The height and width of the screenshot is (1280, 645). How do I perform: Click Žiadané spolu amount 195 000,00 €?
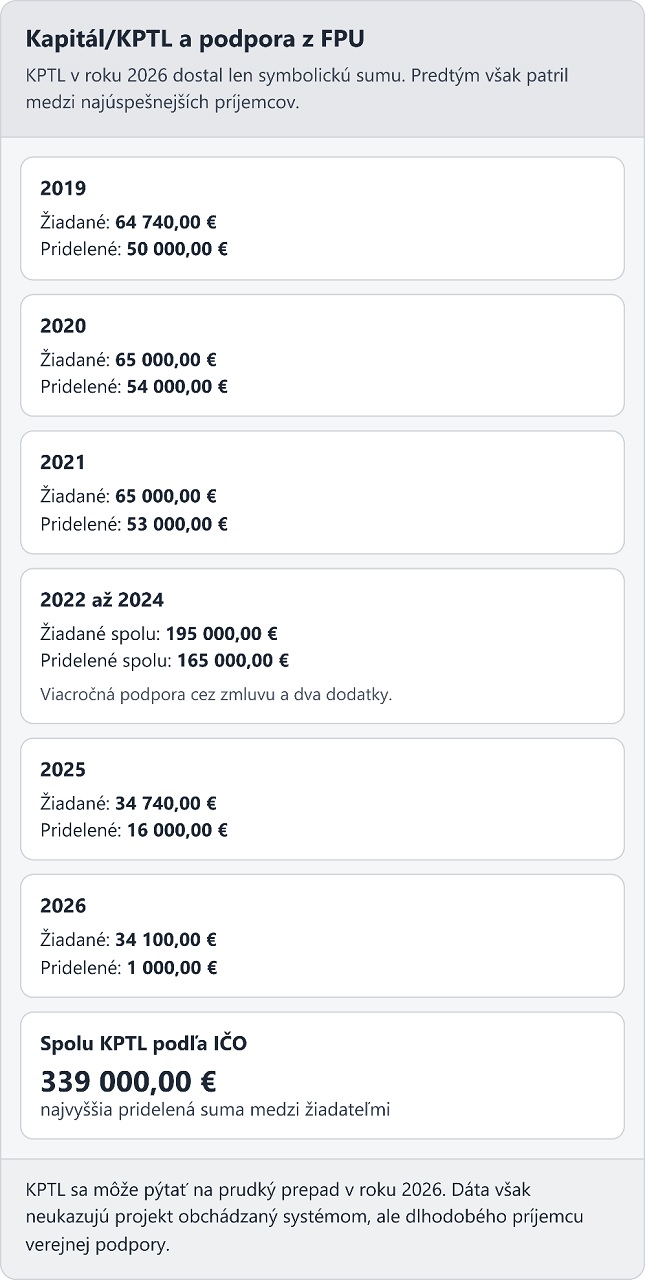[222, 633]
